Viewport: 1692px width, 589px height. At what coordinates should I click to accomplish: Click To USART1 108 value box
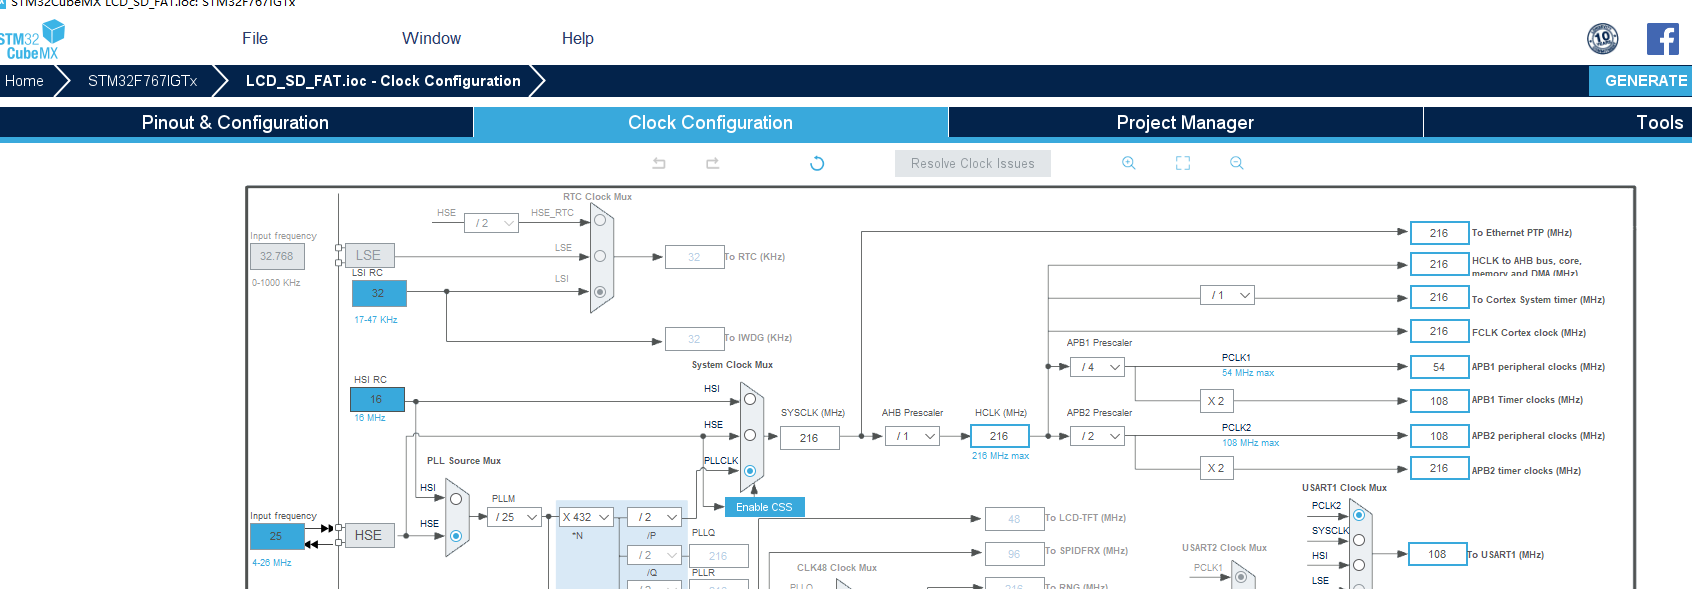point(1437,554)
